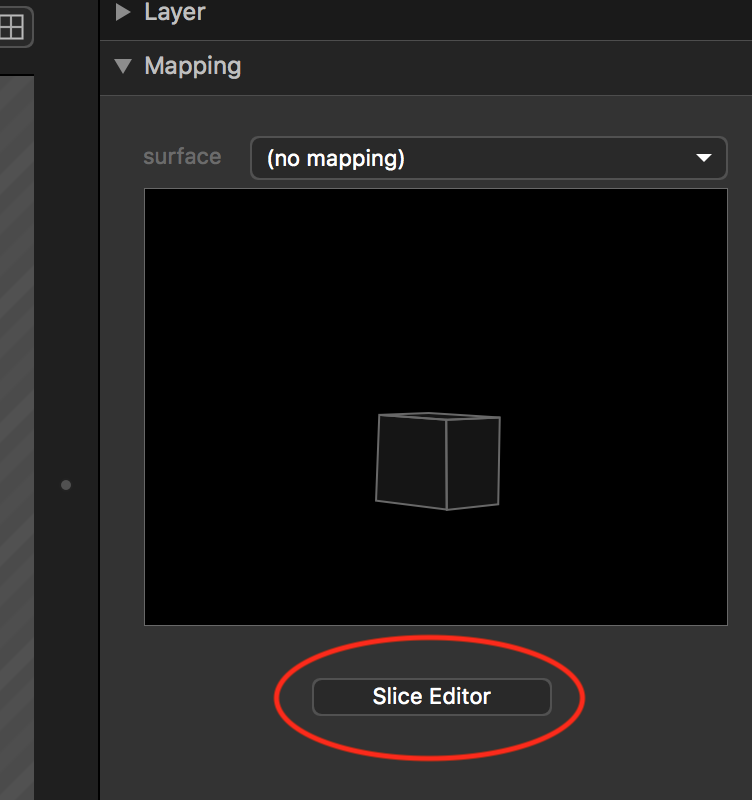Click the grid layout icon

12,27
